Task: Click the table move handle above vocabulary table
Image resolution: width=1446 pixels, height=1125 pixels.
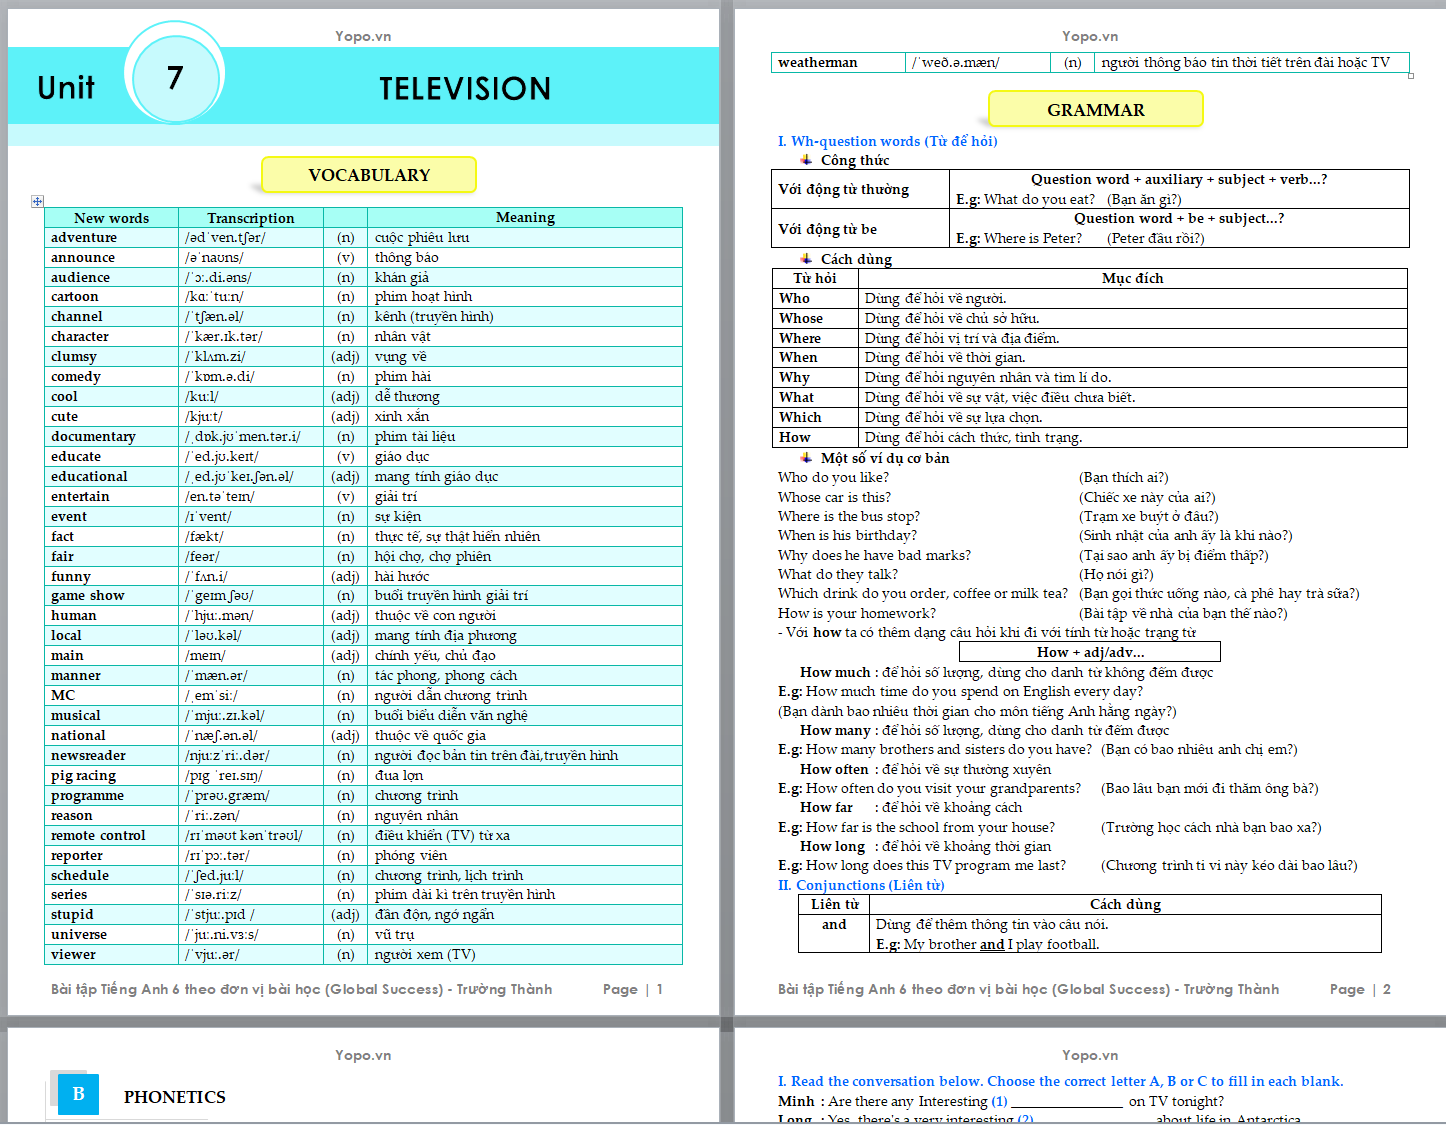Action: 37,202
